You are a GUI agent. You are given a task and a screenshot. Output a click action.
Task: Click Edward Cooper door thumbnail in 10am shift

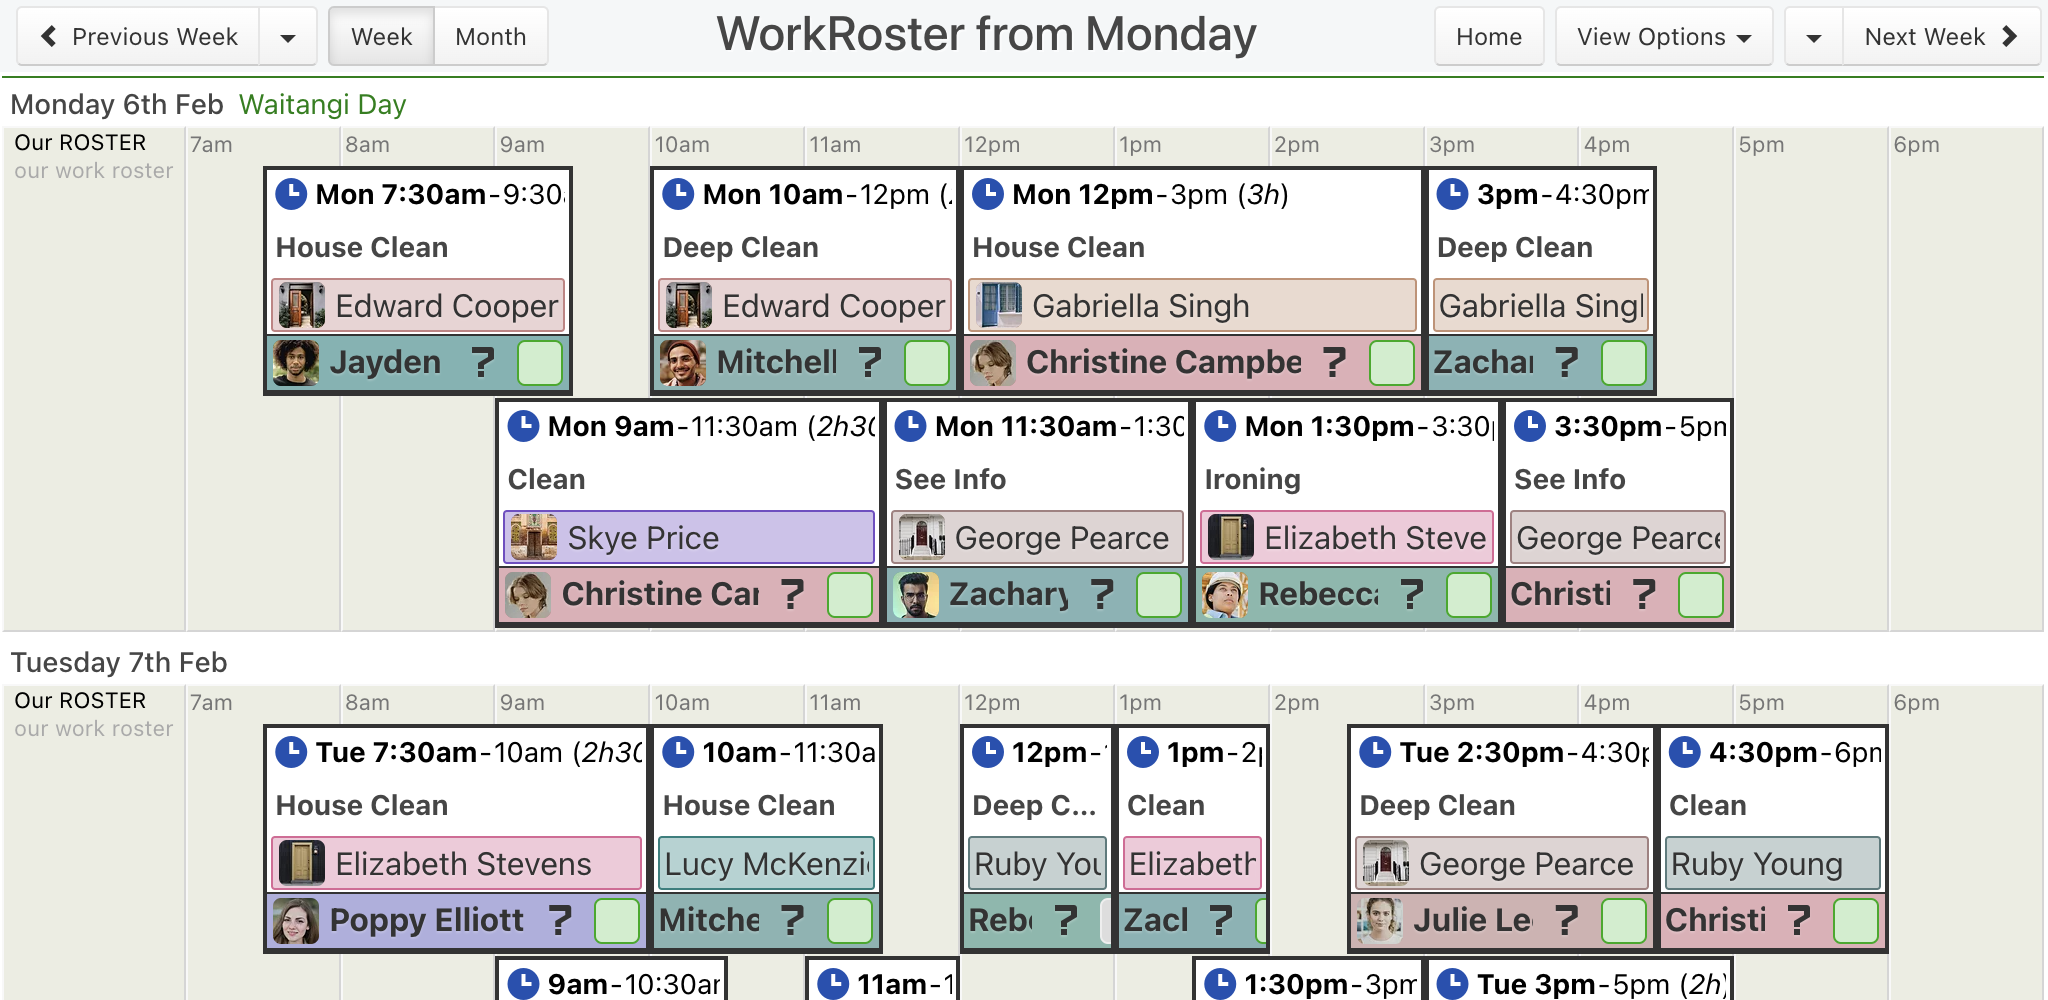click(688, 305)
